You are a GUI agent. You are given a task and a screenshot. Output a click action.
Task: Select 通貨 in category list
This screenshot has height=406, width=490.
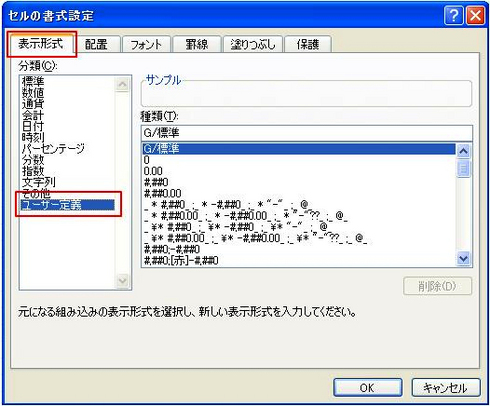pos(33,104)
